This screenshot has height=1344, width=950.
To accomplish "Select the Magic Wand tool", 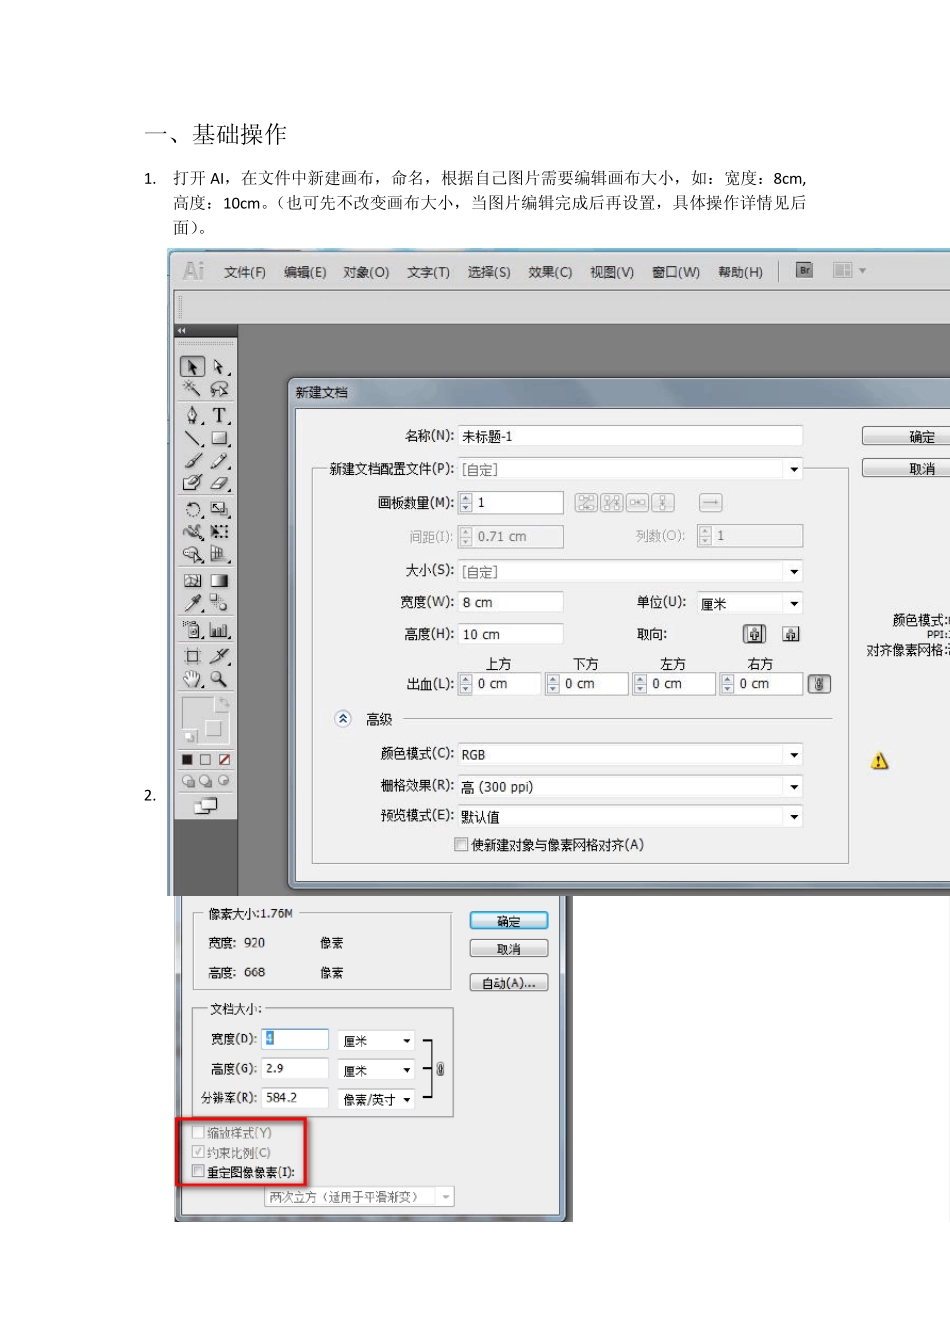I will 192,389.
